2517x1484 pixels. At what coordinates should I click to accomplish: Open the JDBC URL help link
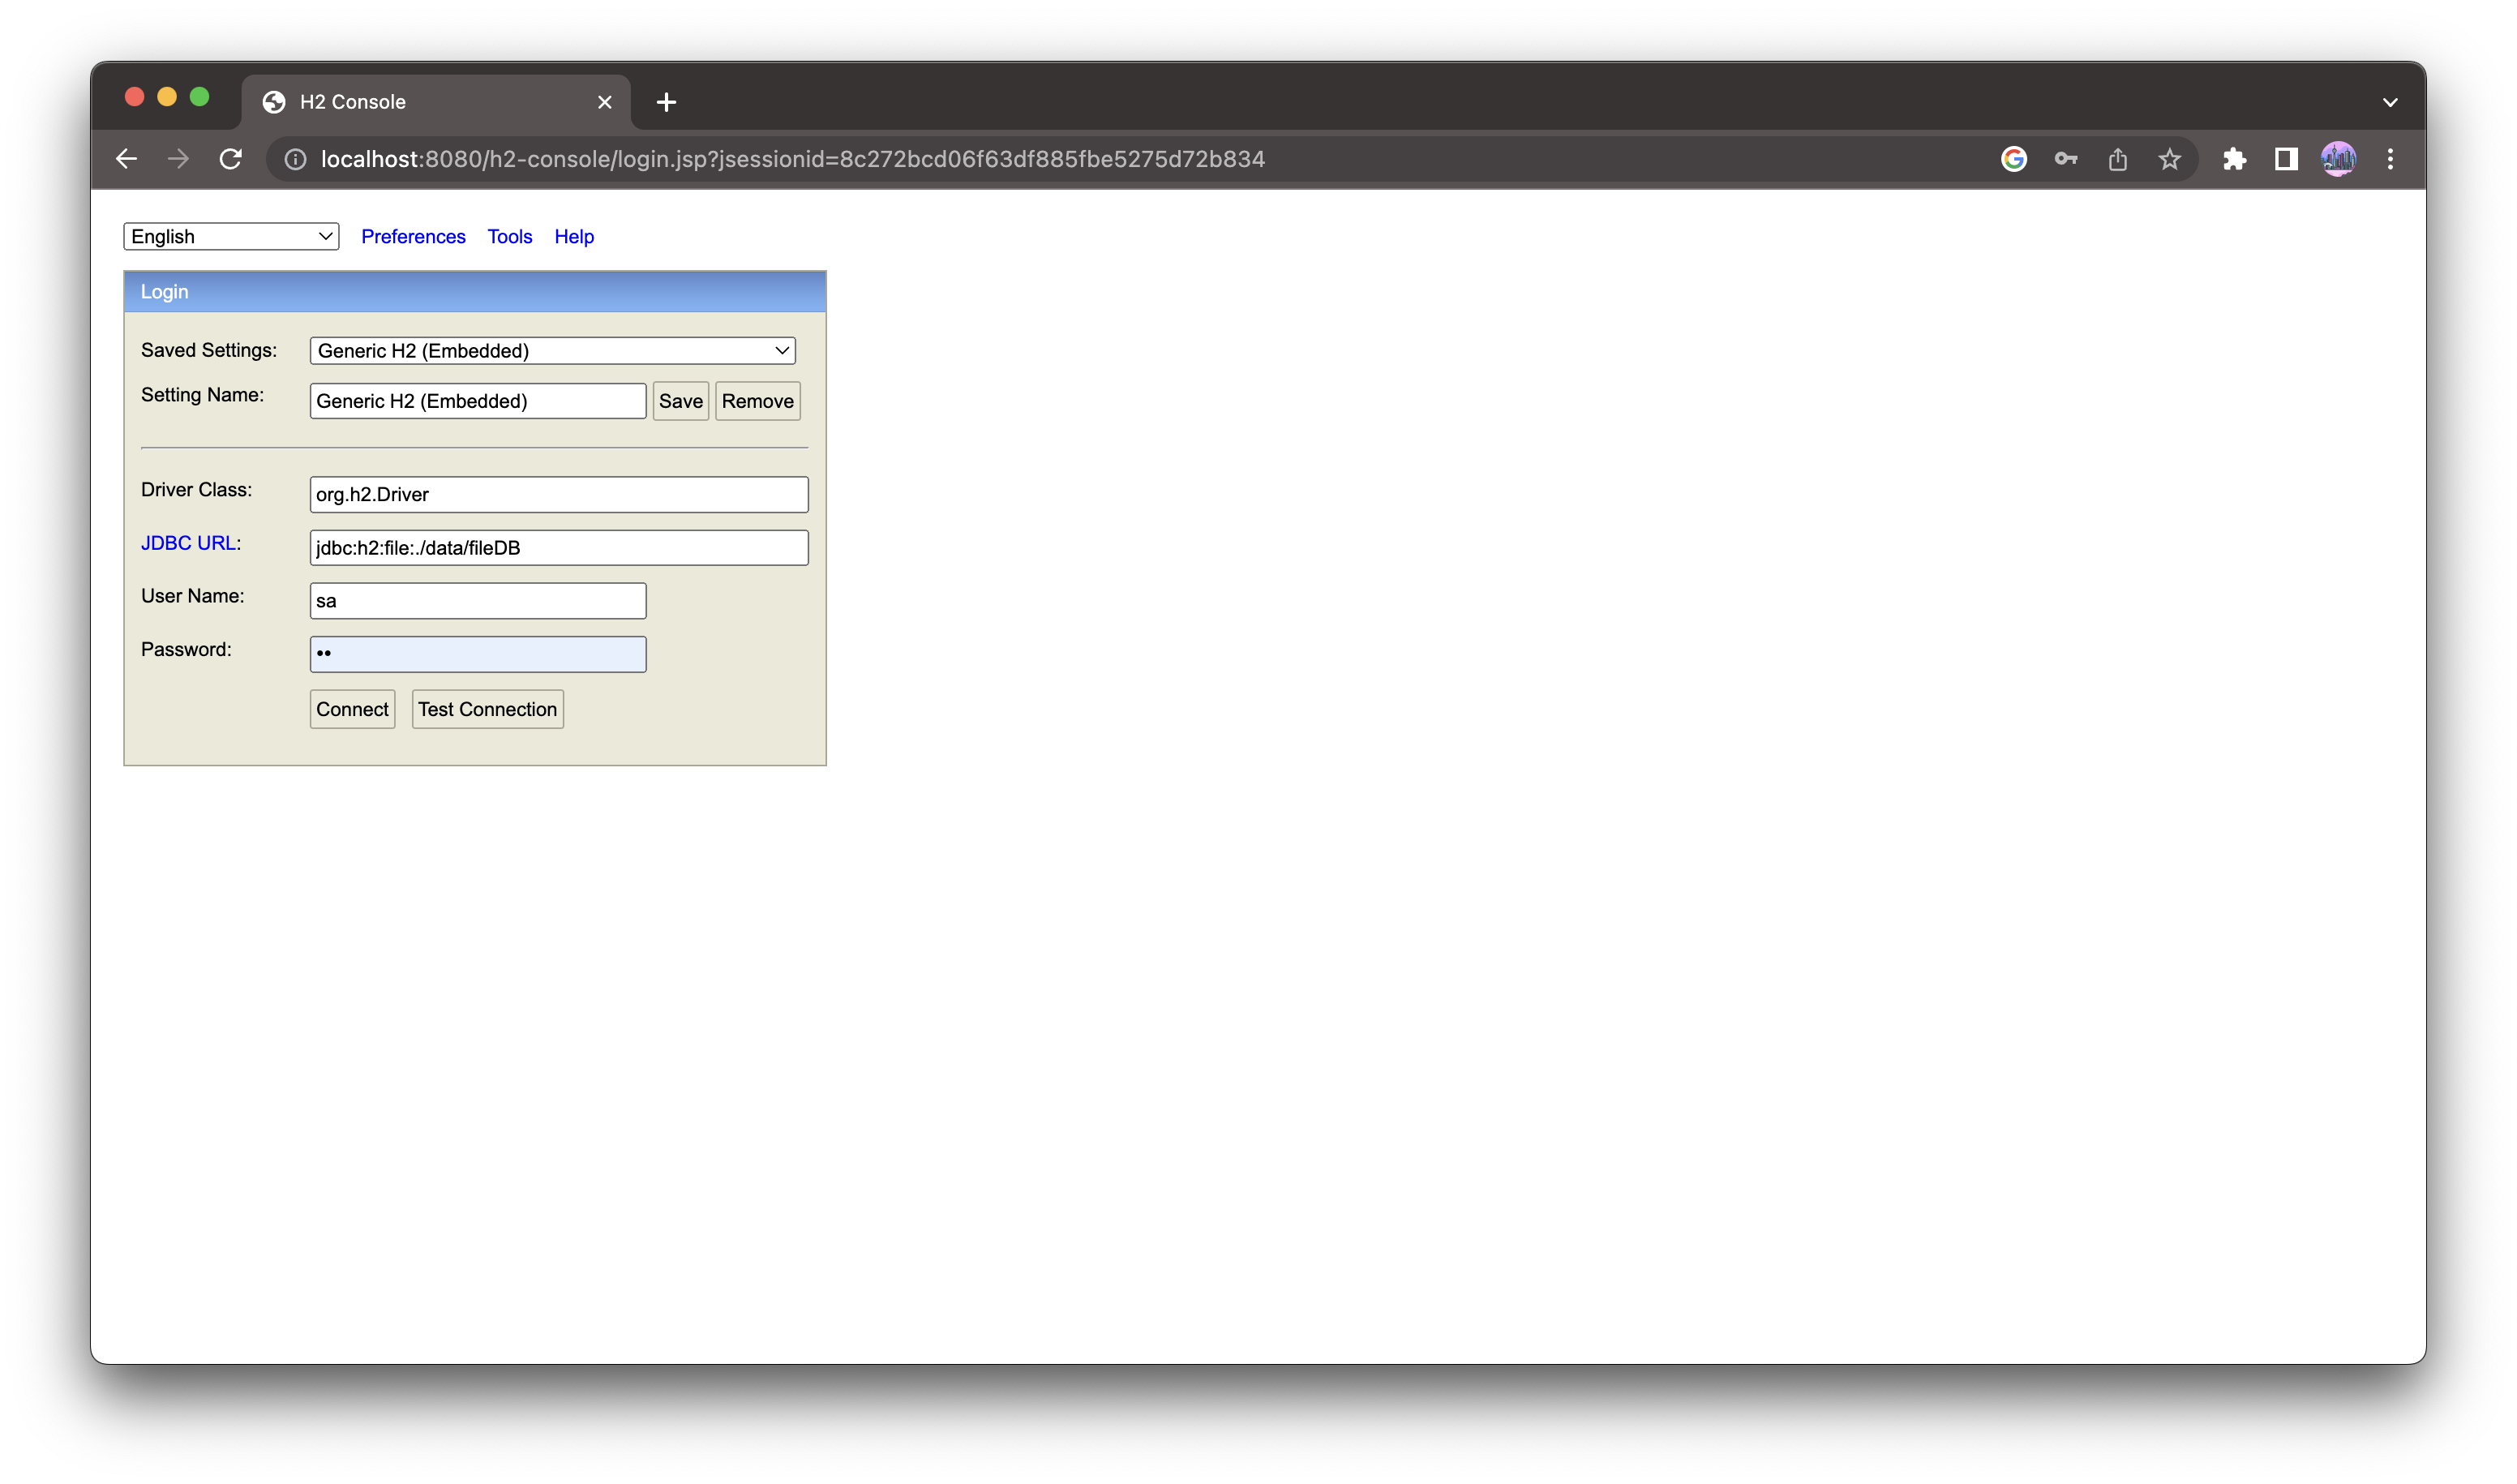tap(189, 542)
